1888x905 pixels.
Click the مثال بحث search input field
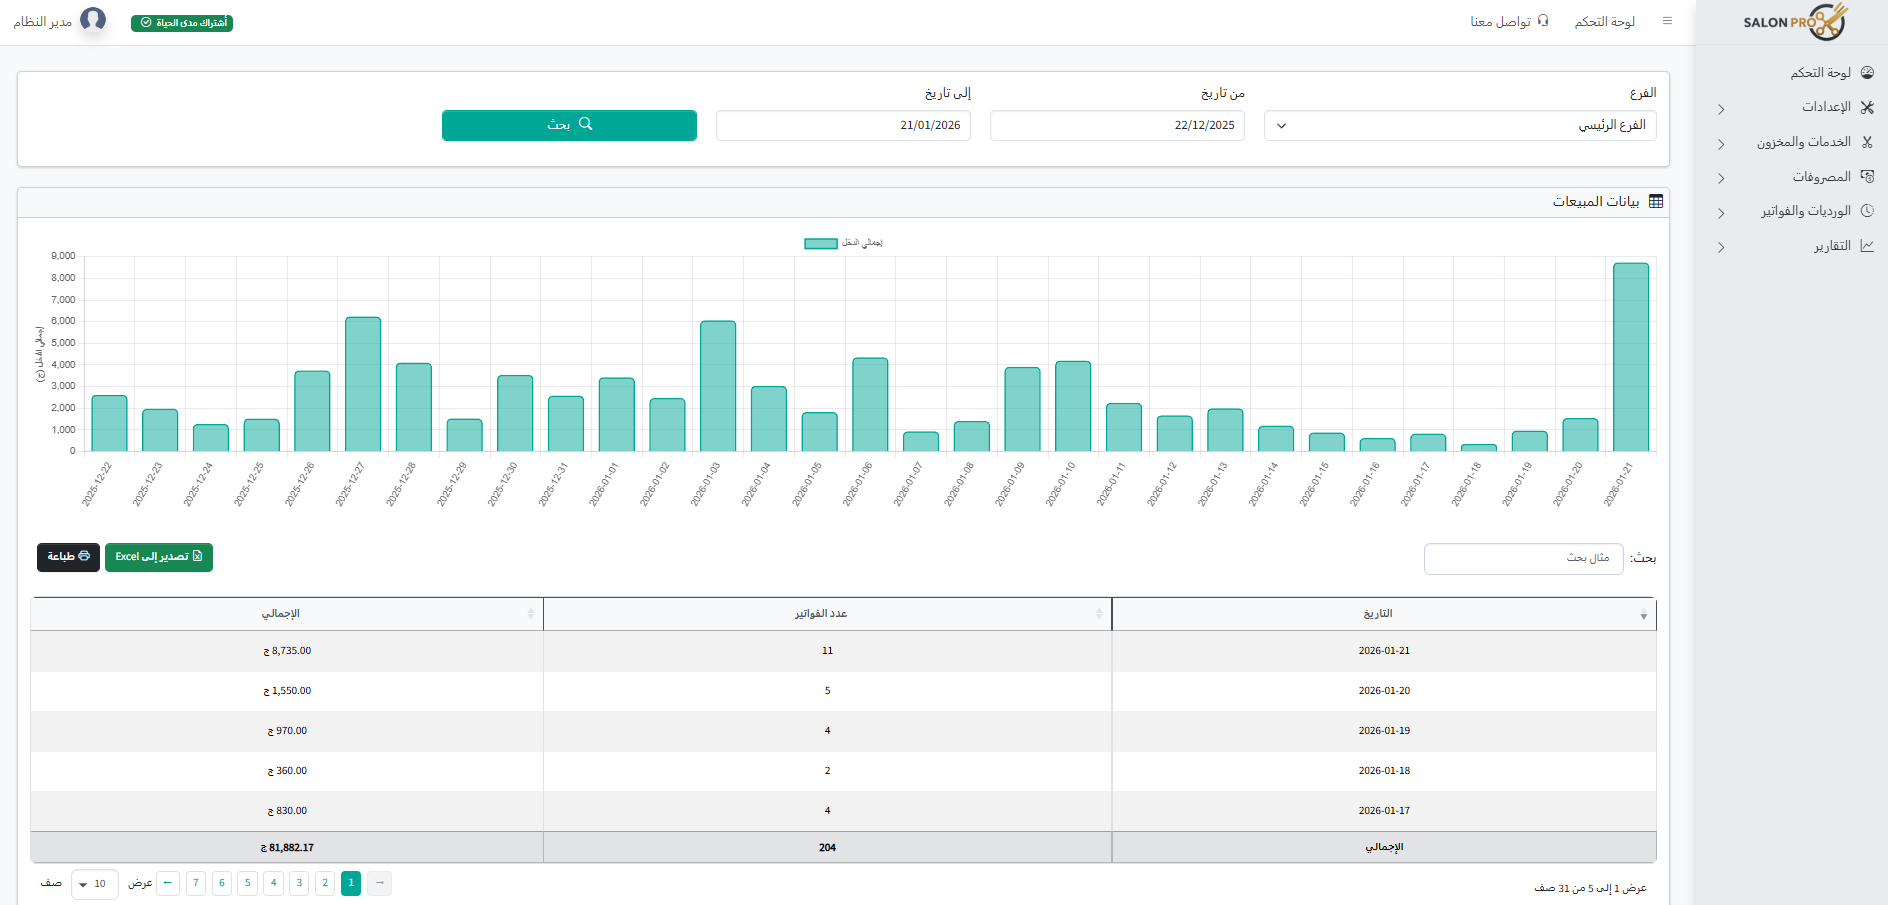(1523, 558)
